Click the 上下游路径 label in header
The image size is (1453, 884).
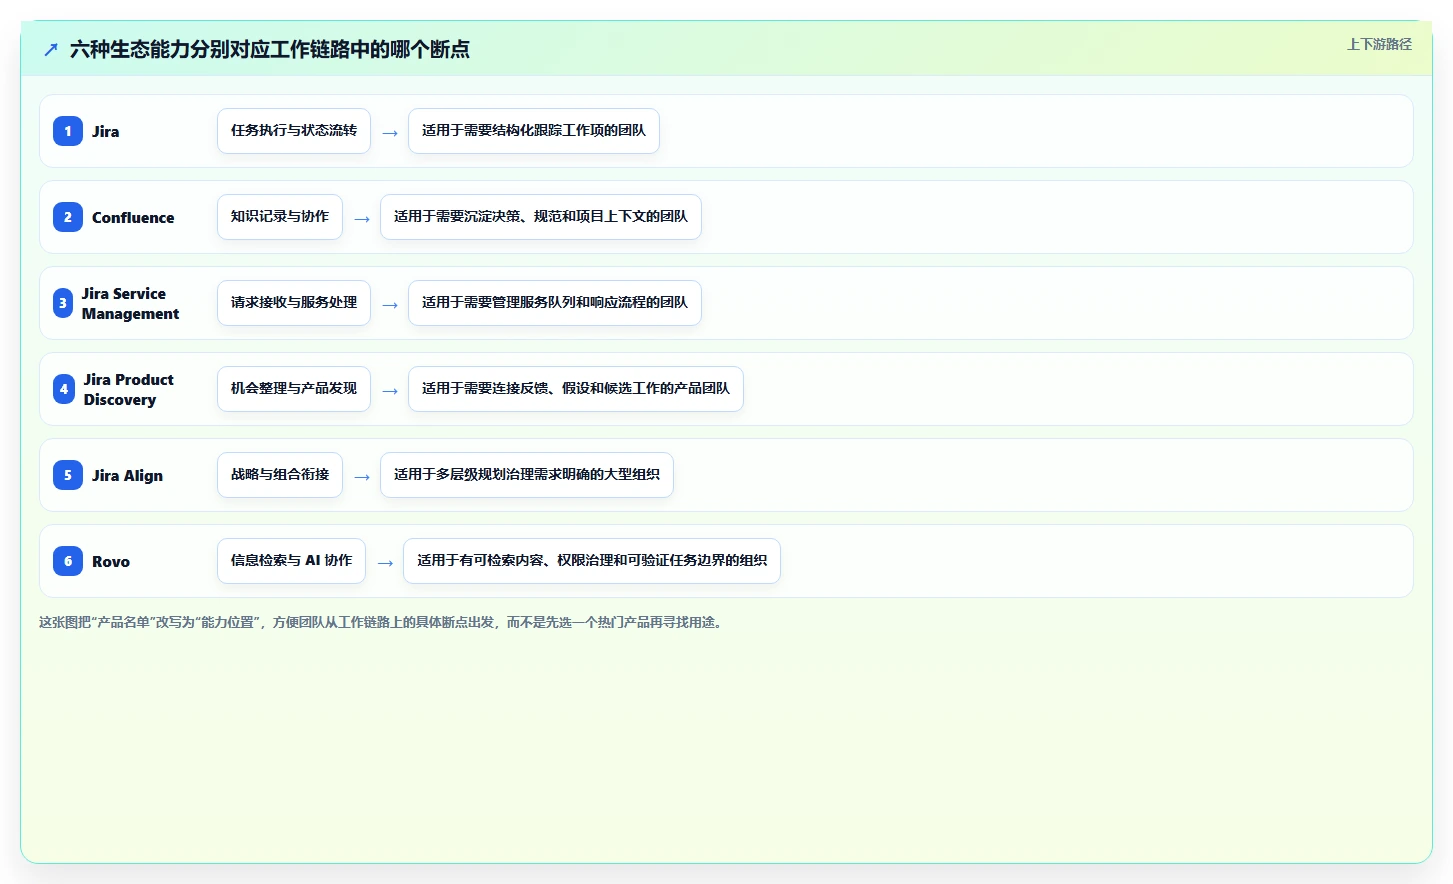pos(1379,44)
